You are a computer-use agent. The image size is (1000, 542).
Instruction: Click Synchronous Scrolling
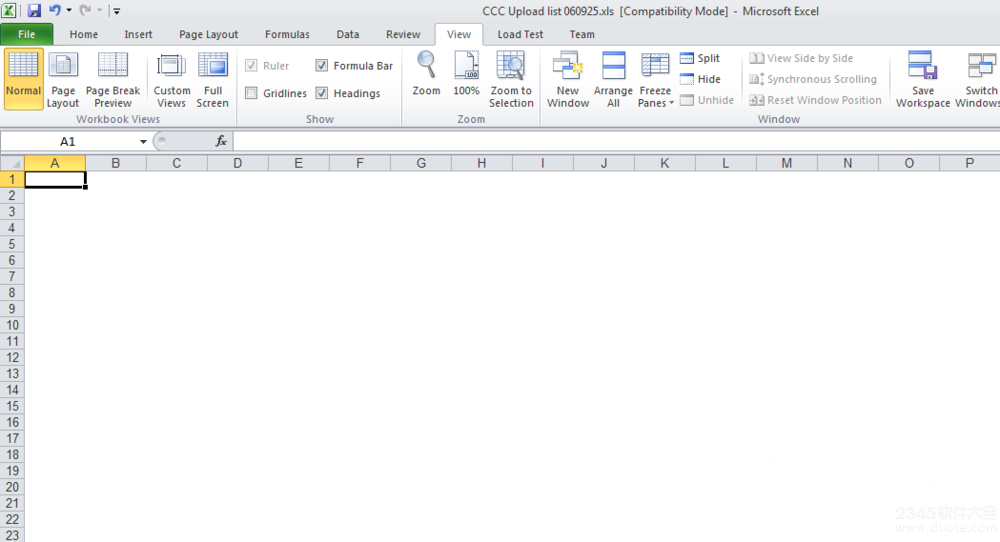click(813, 79)
